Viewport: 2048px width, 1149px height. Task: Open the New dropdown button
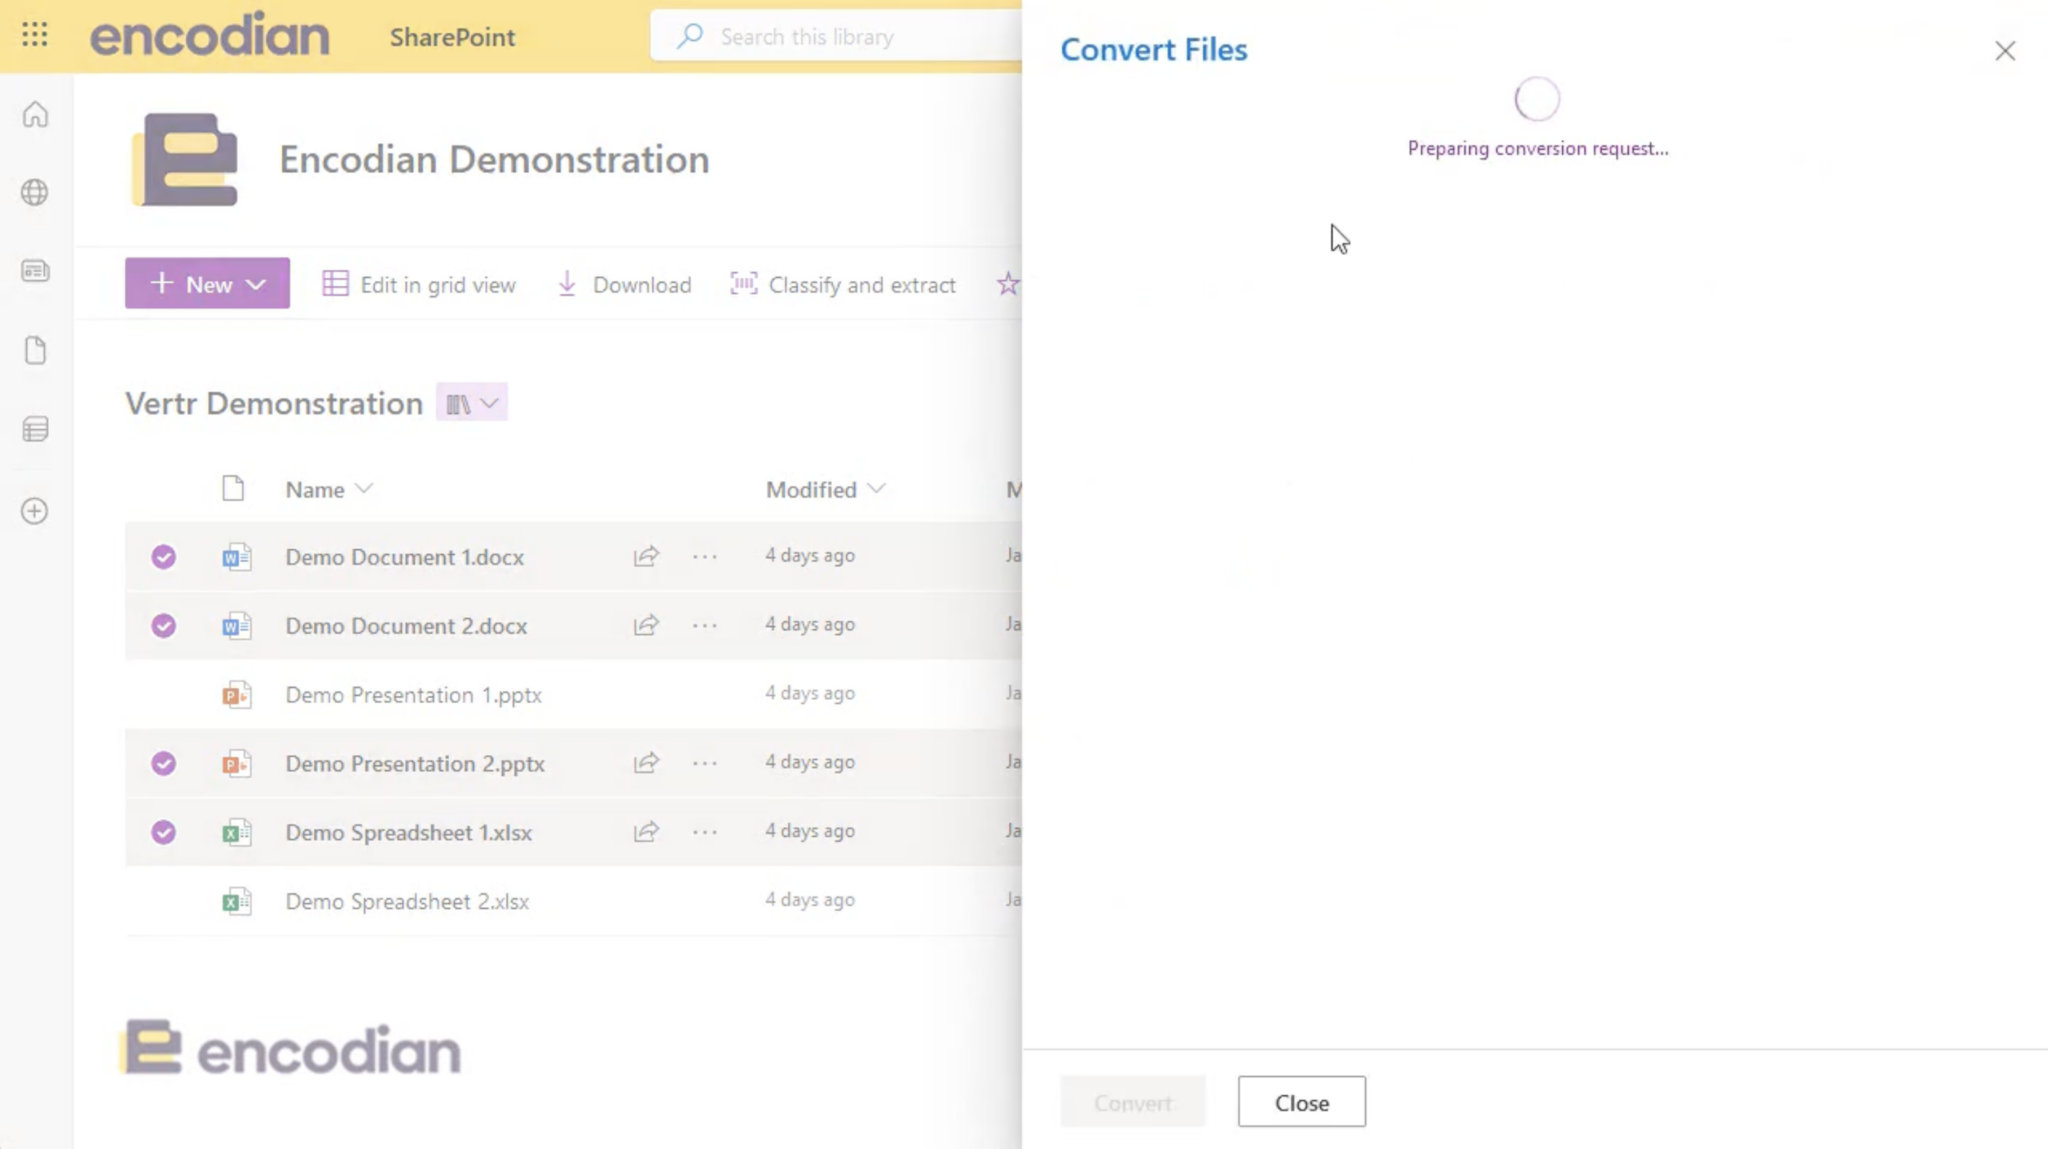207,284
